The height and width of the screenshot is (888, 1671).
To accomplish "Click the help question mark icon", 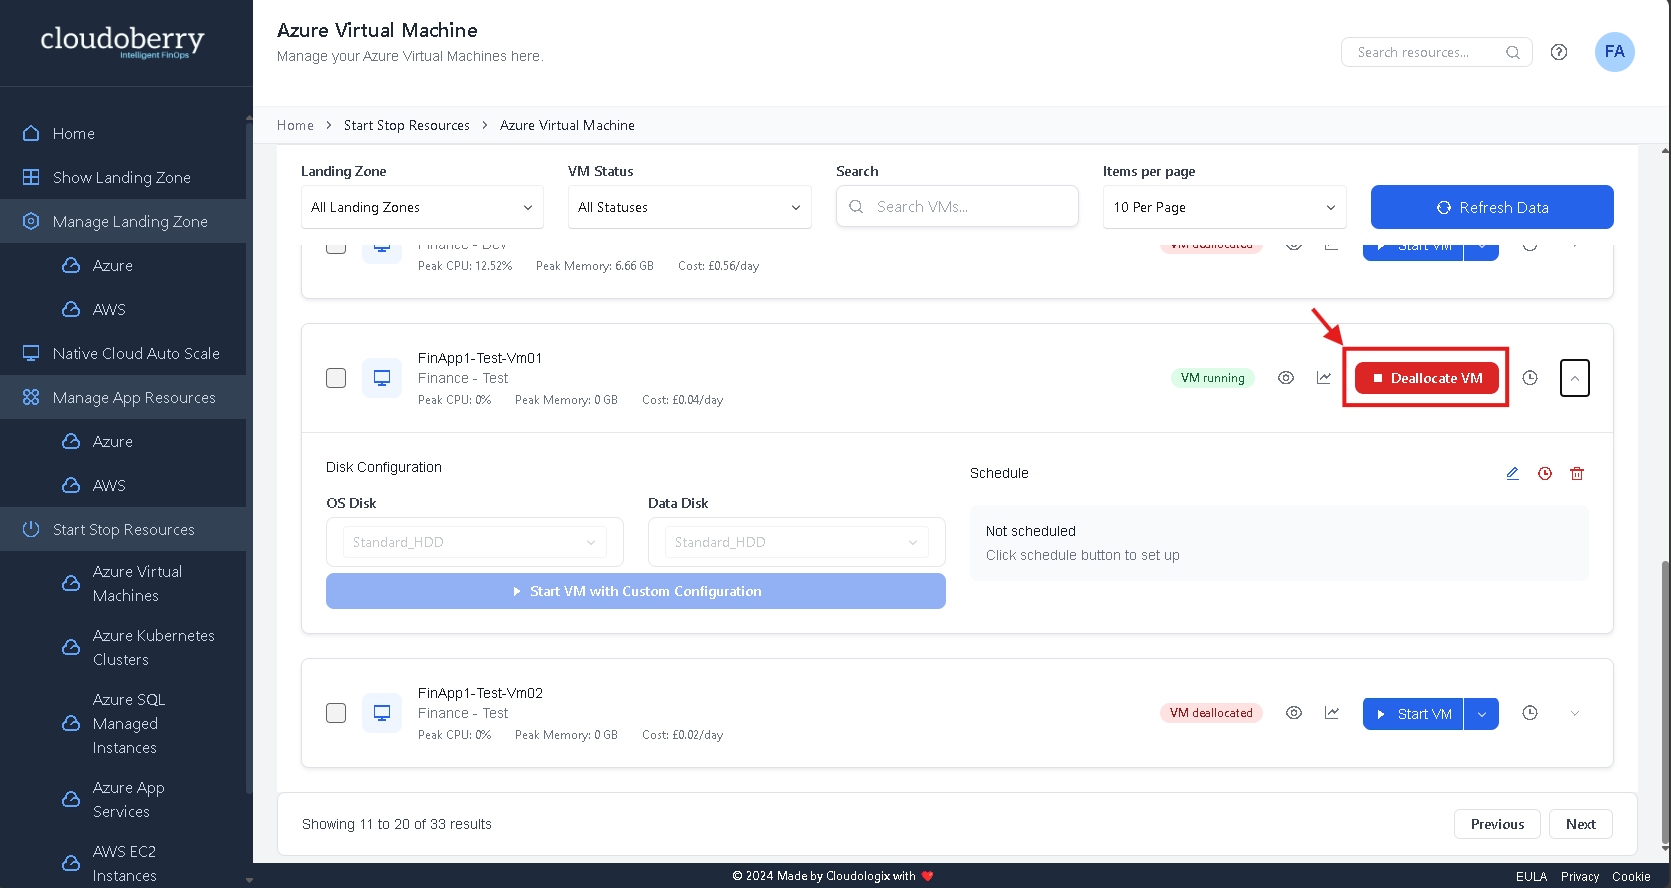I will [x=1559, y=52].
